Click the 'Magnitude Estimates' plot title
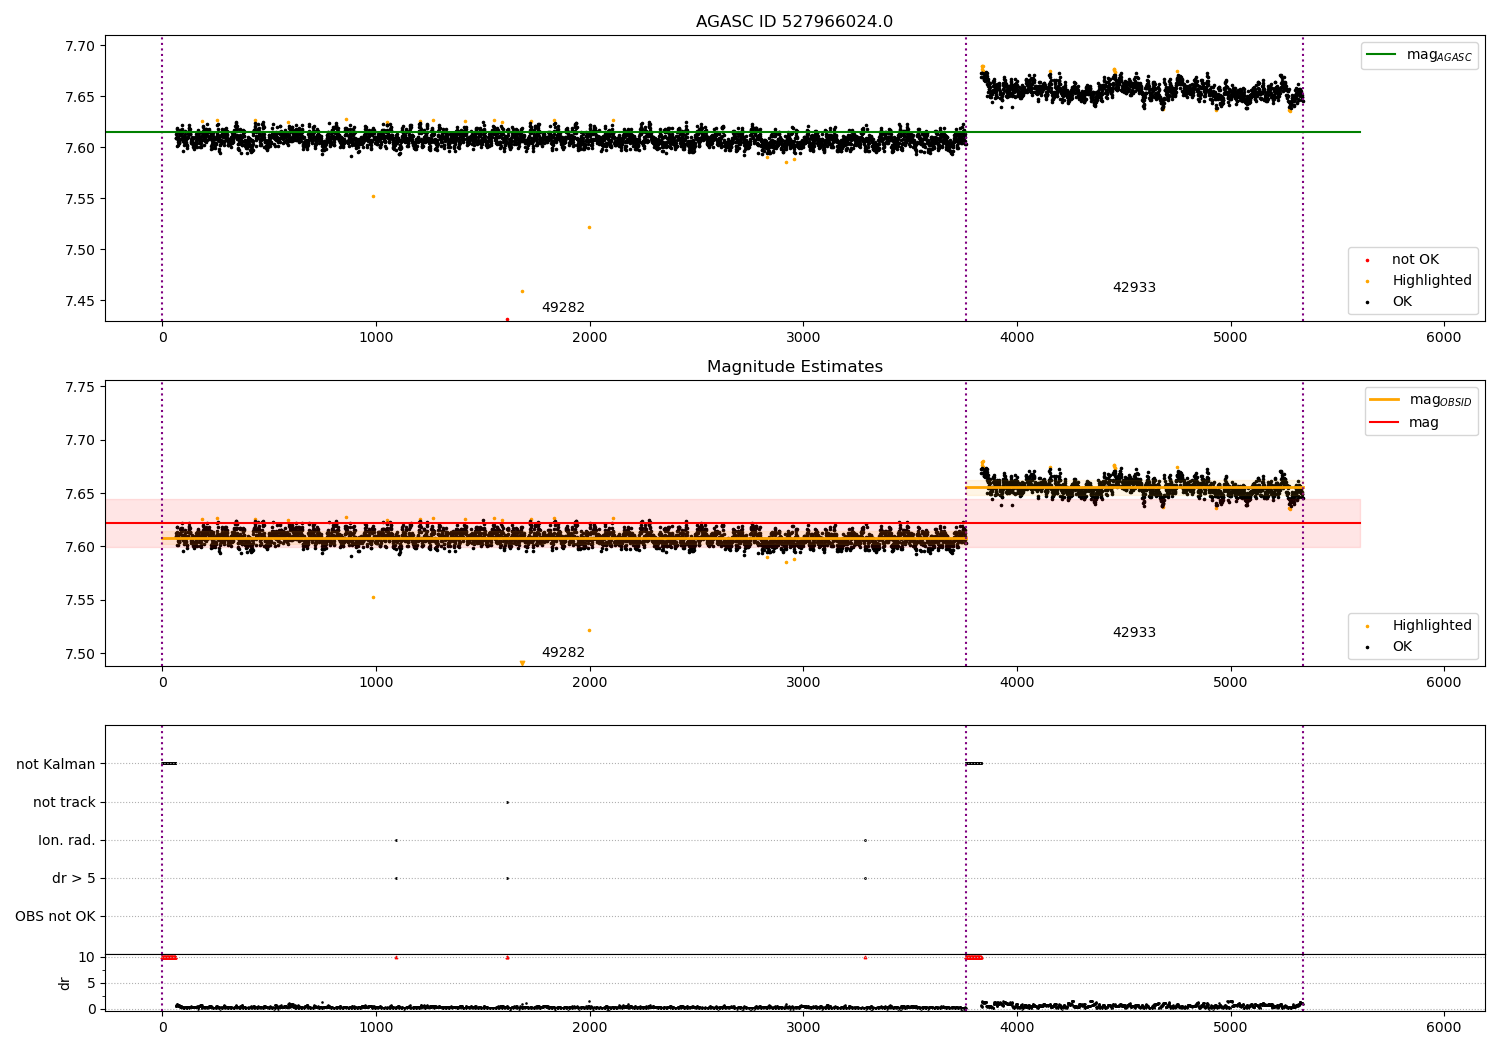Screen dimensions: 1500x1050 [794, 367]
